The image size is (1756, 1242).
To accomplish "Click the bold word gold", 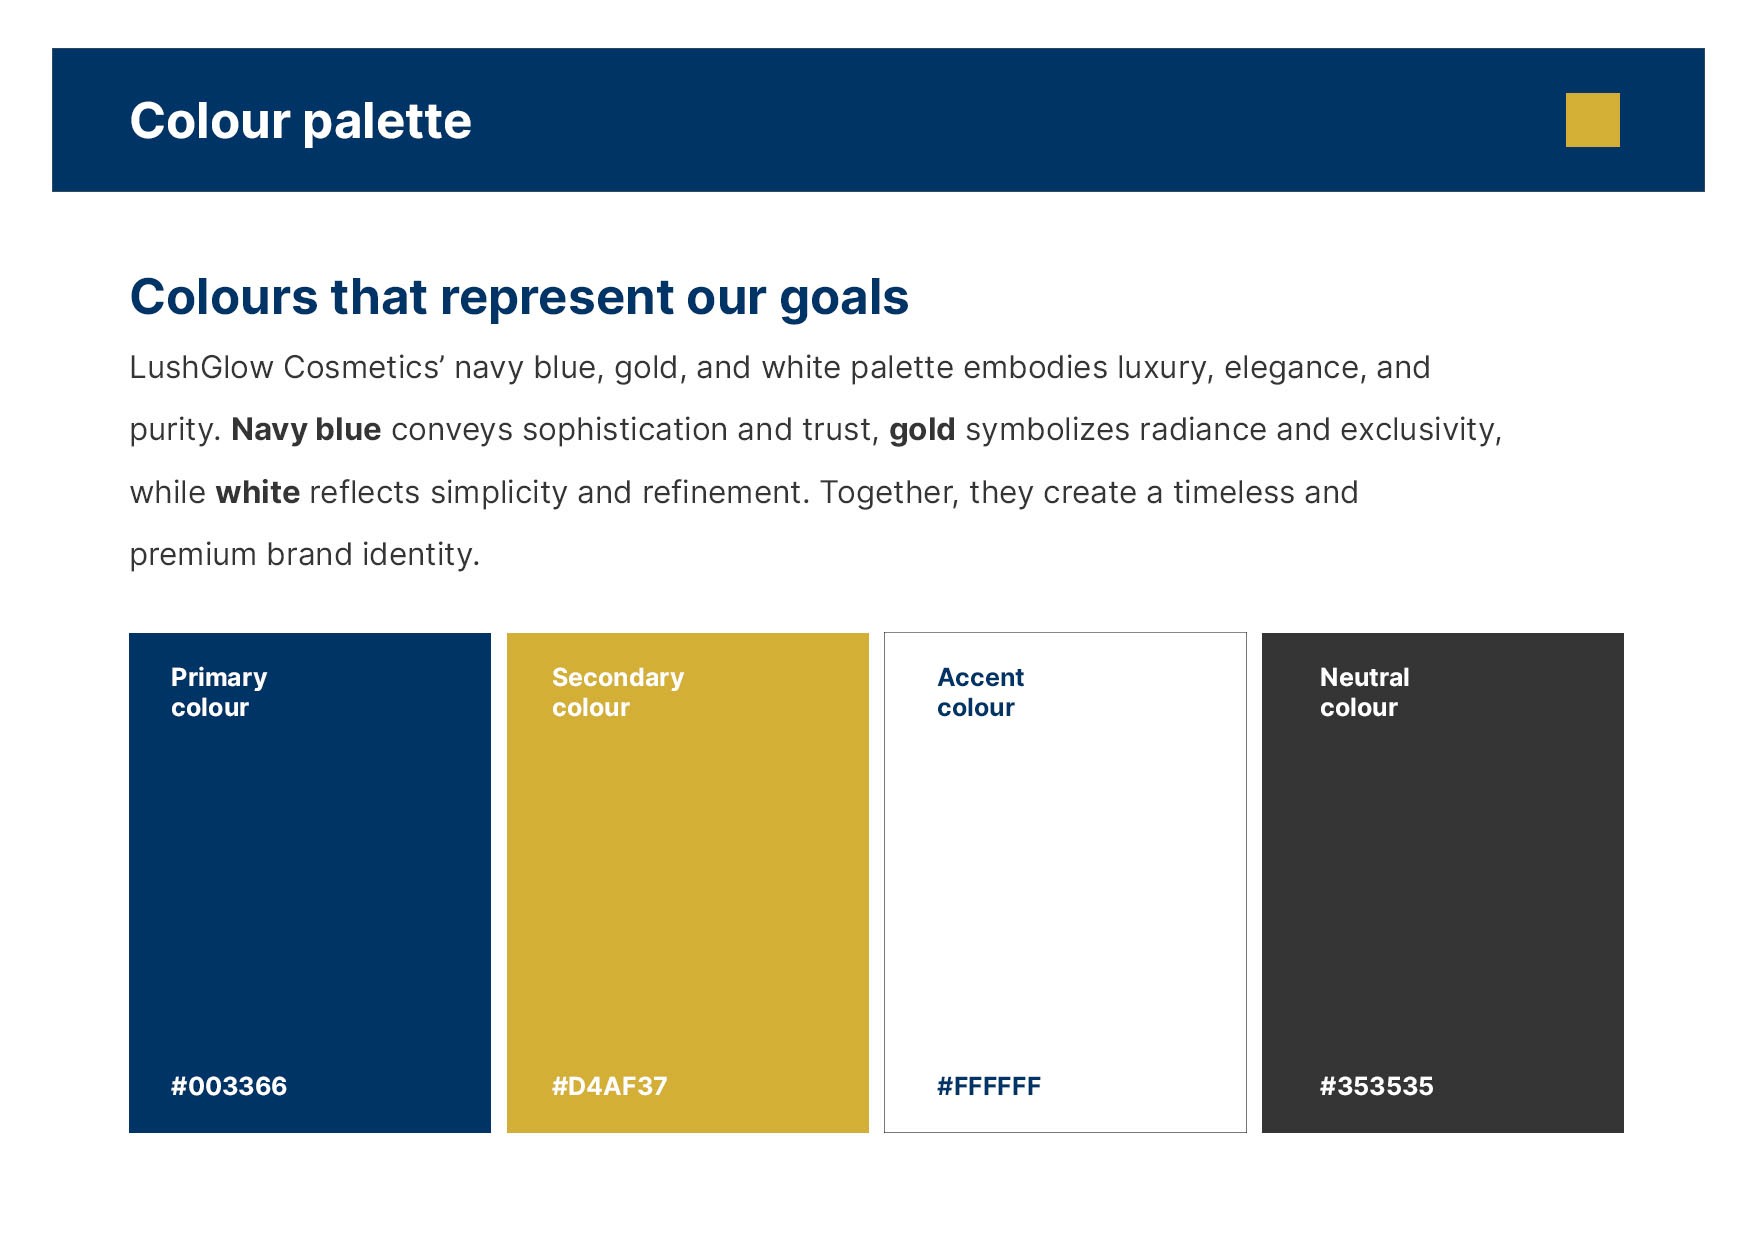I will point(922,431).
